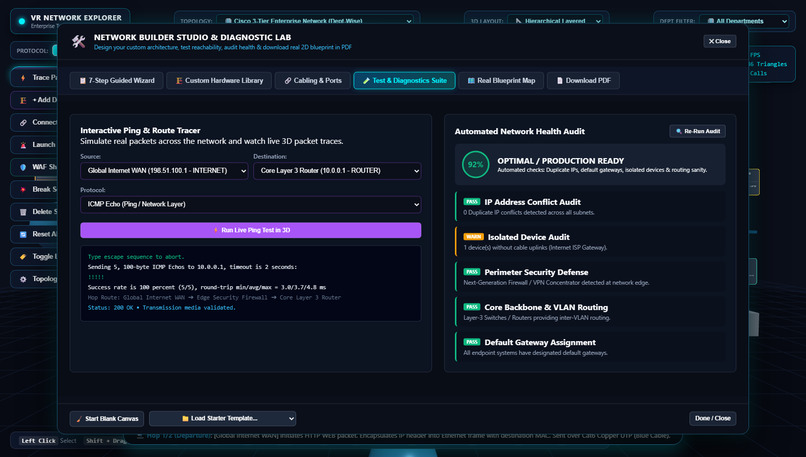Click 'Success rate is 100 percent' terminal line
This screenshot has height=457, width=806.
coord(207,287)
